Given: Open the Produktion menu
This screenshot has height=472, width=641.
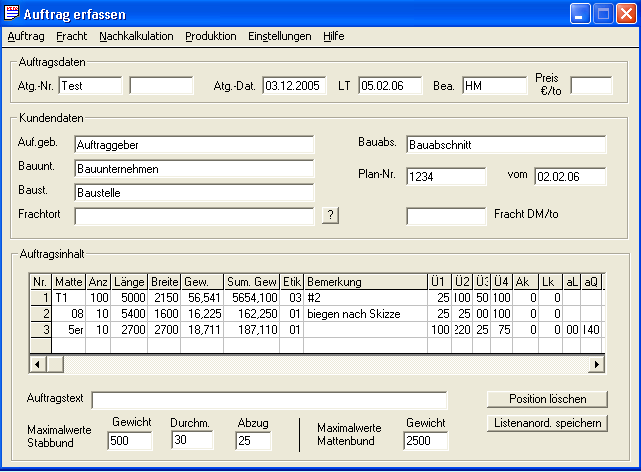Looking at the screenshot, I should tap(211, 36).
